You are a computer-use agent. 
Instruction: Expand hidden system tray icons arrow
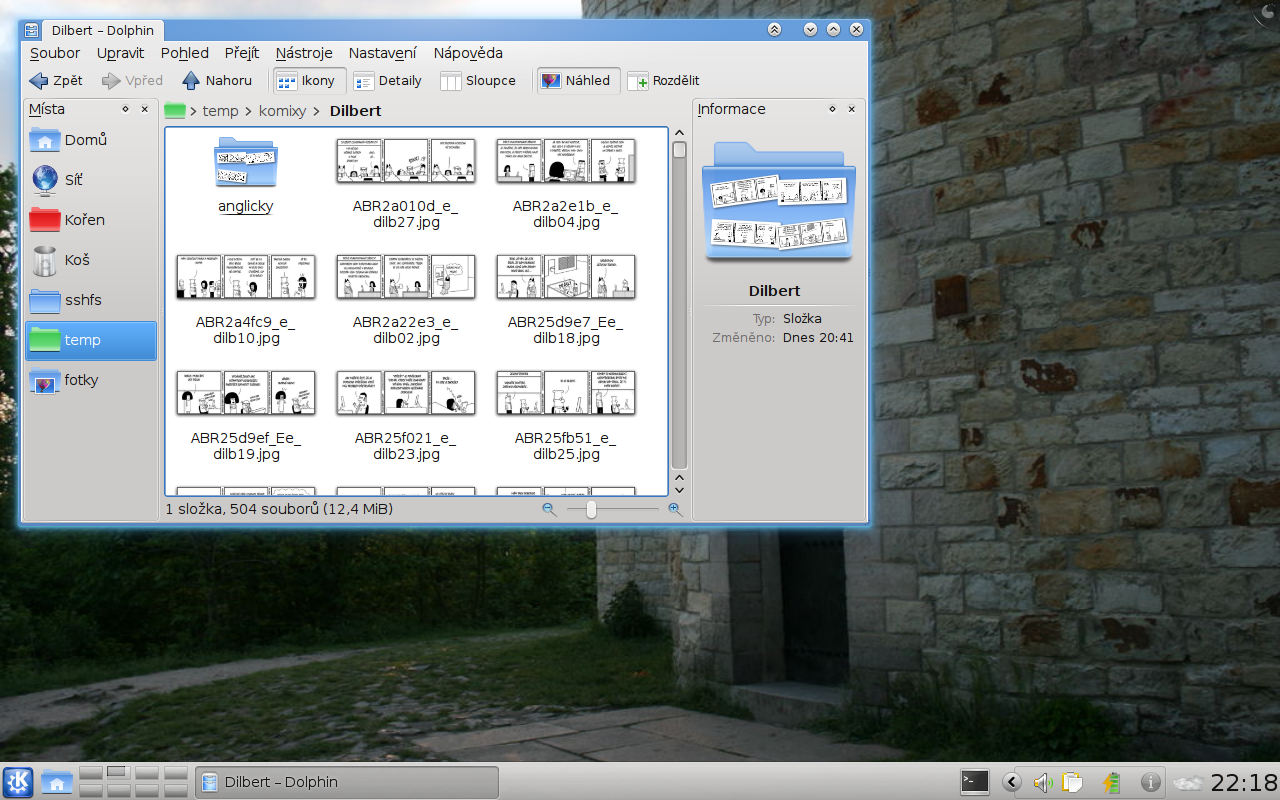(1012, 782)
